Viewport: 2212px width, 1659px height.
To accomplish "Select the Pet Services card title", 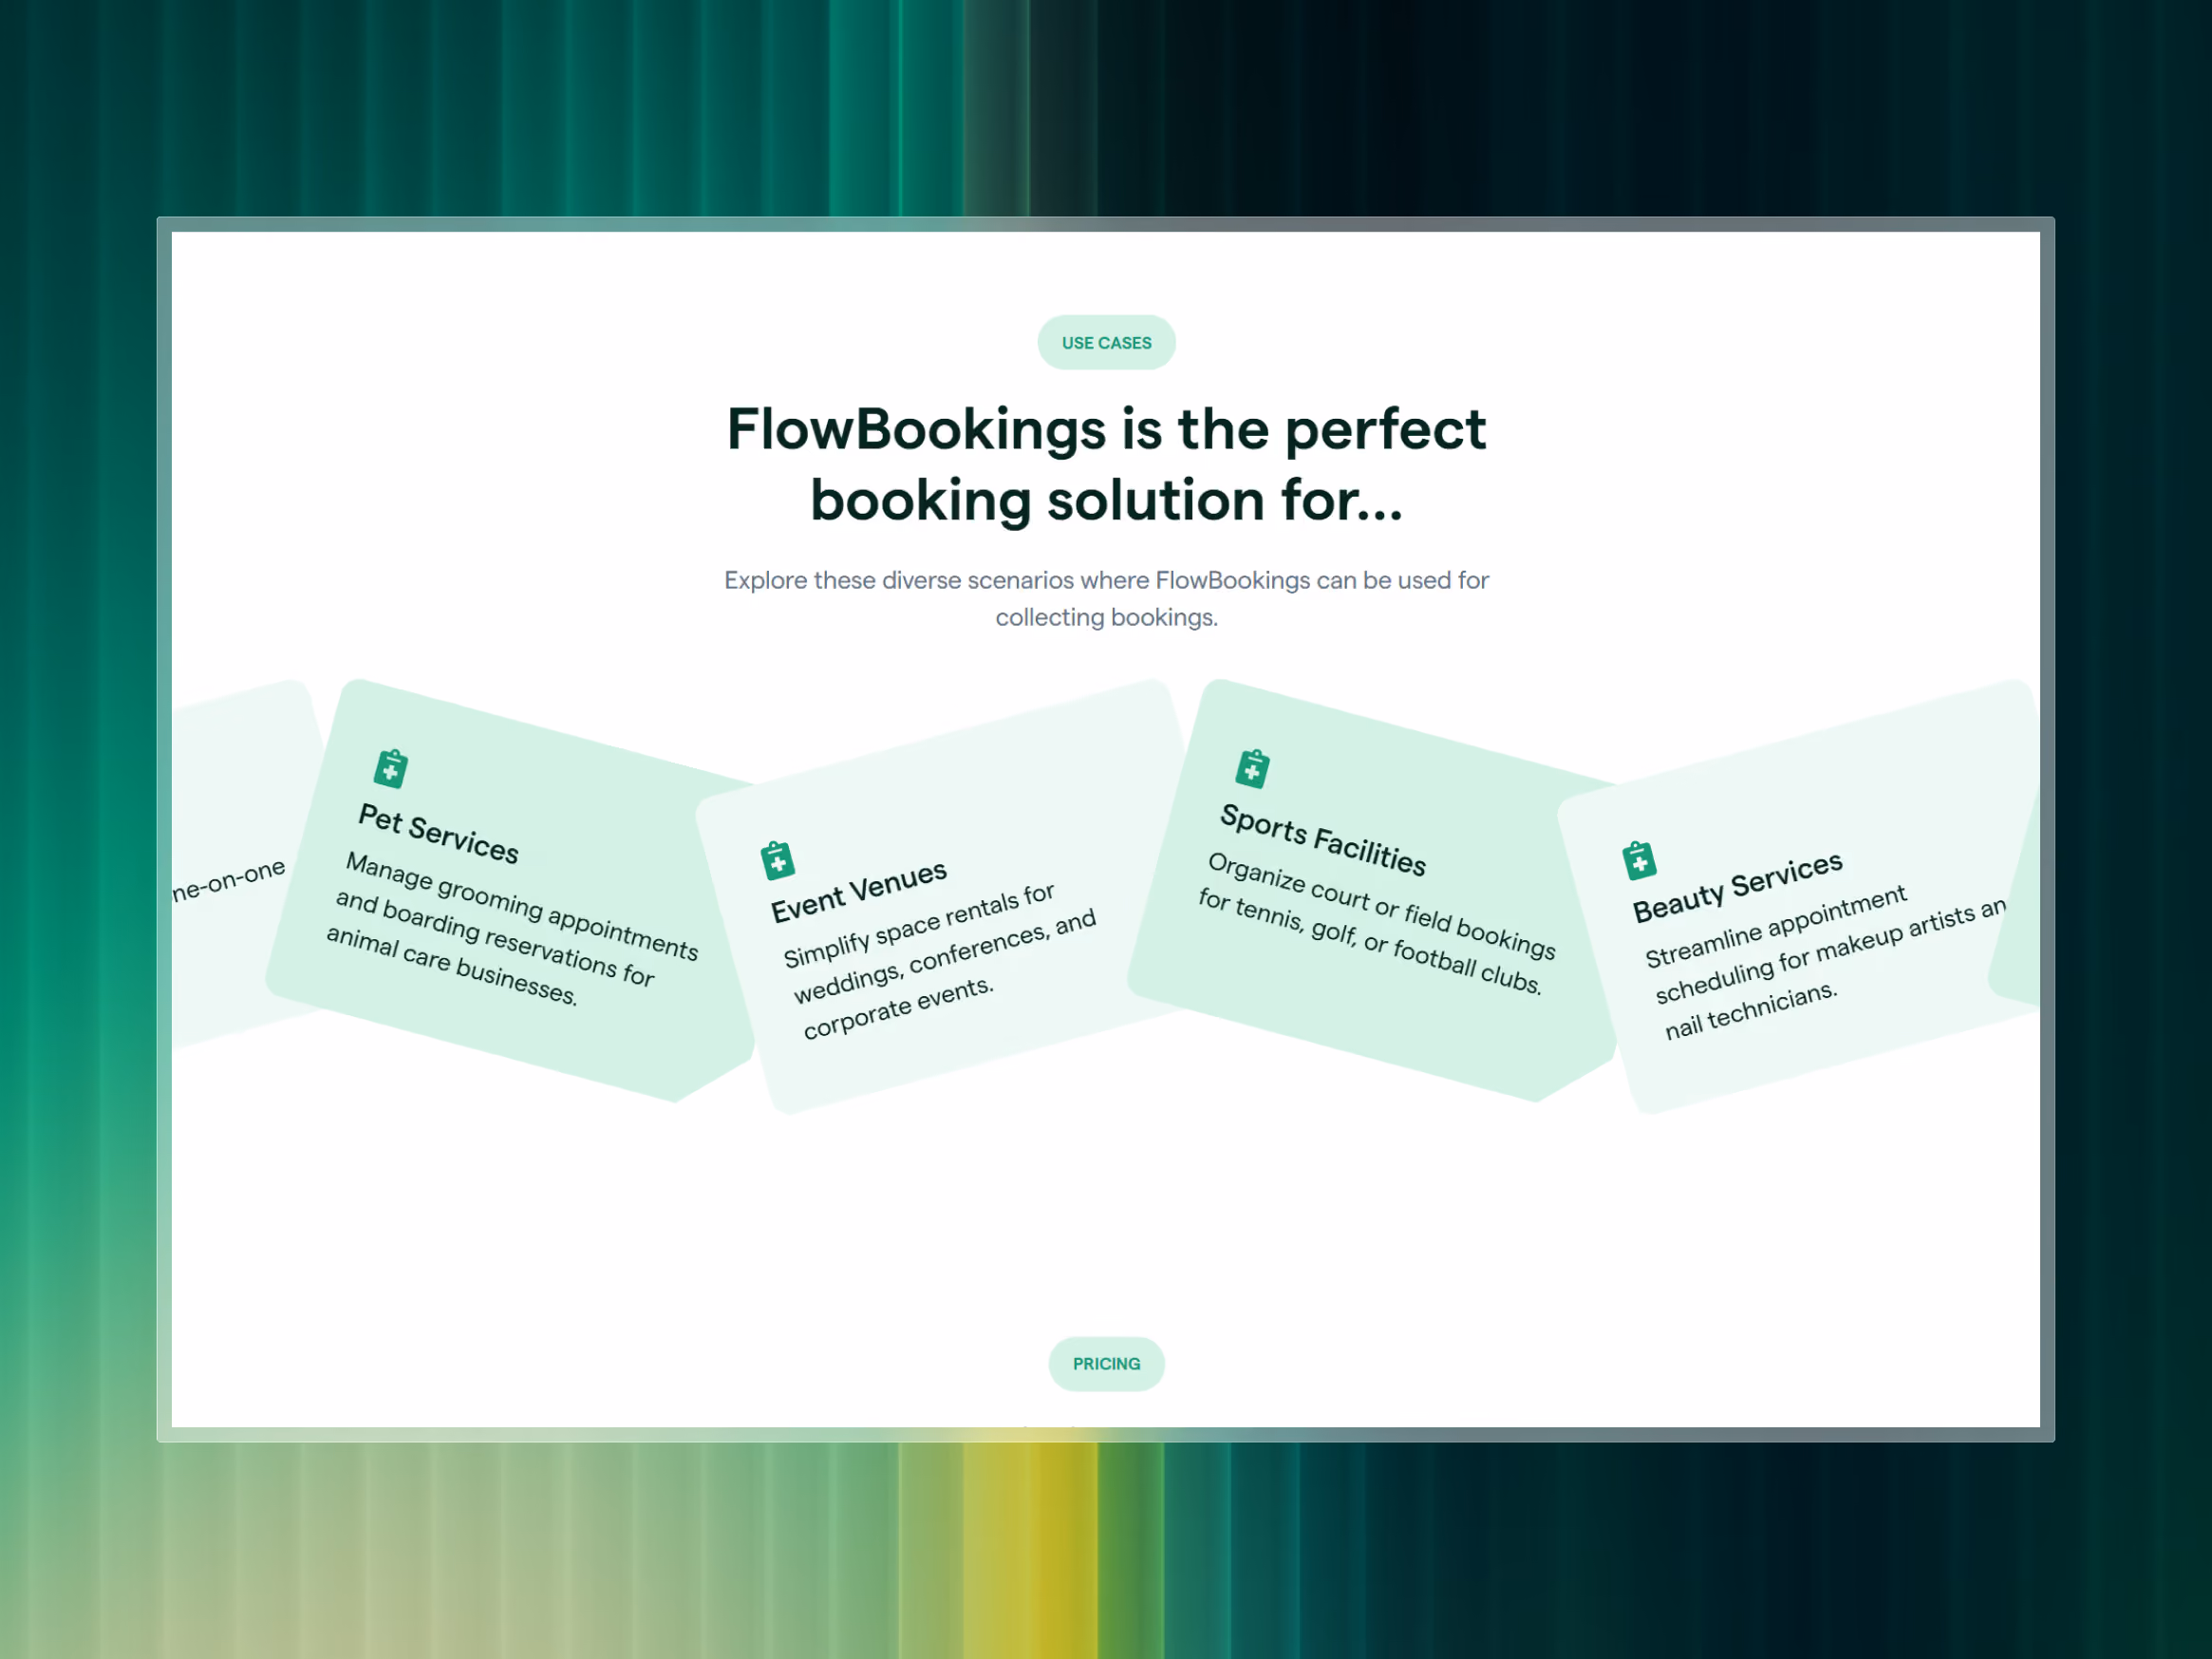I will pos(439,833).
